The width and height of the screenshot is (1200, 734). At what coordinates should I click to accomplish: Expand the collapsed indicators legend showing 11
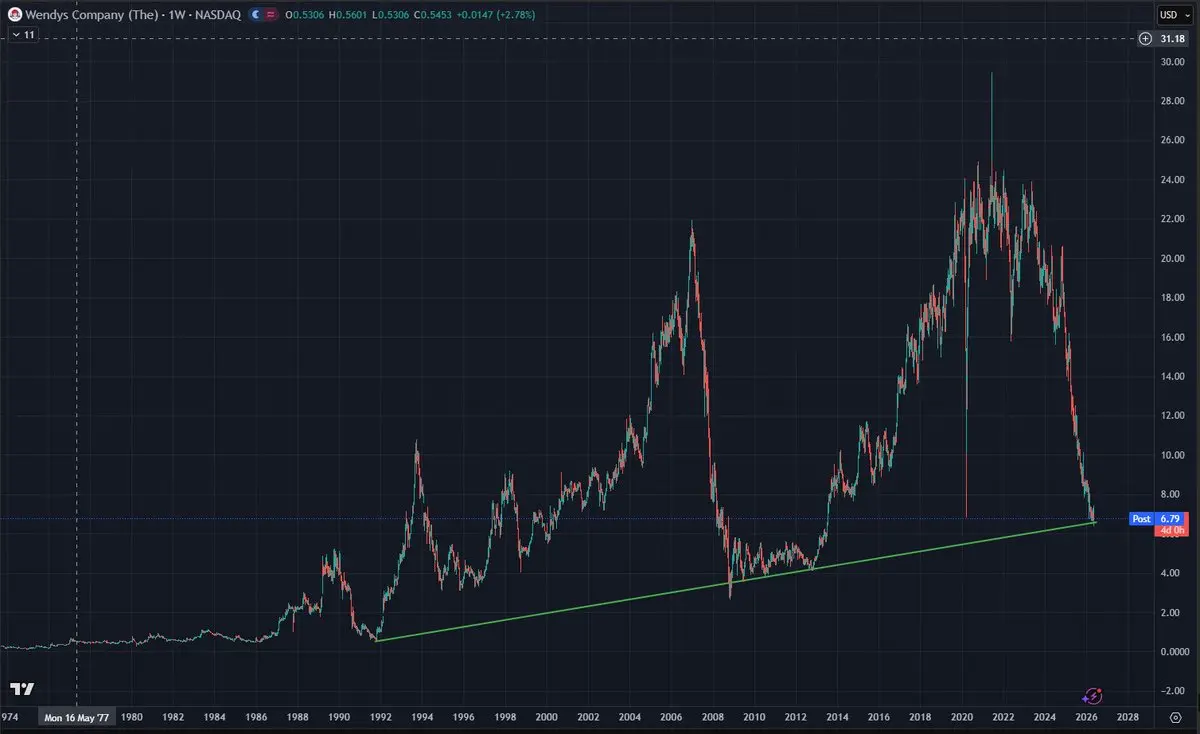click(x=22, y=34)
